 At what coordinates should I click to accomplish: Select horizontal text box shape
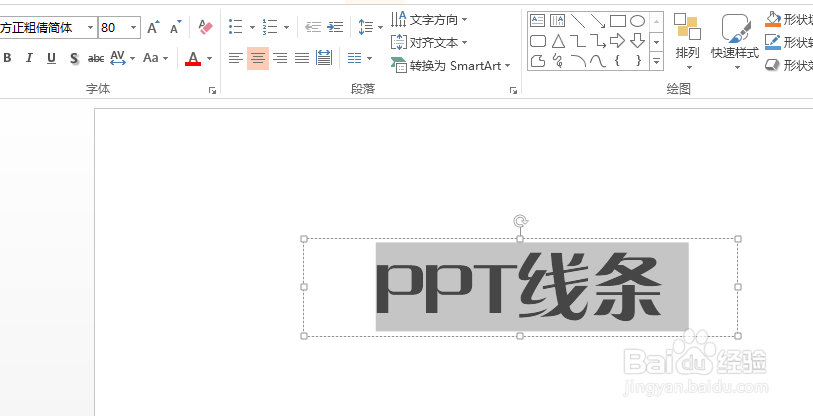tap(538, 21)
